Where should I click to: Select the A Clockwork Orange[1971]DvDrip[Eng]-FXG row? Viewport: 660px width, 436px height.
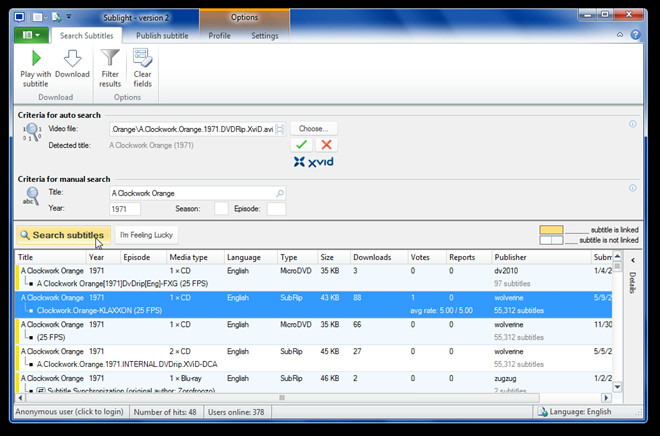point(314,277)
